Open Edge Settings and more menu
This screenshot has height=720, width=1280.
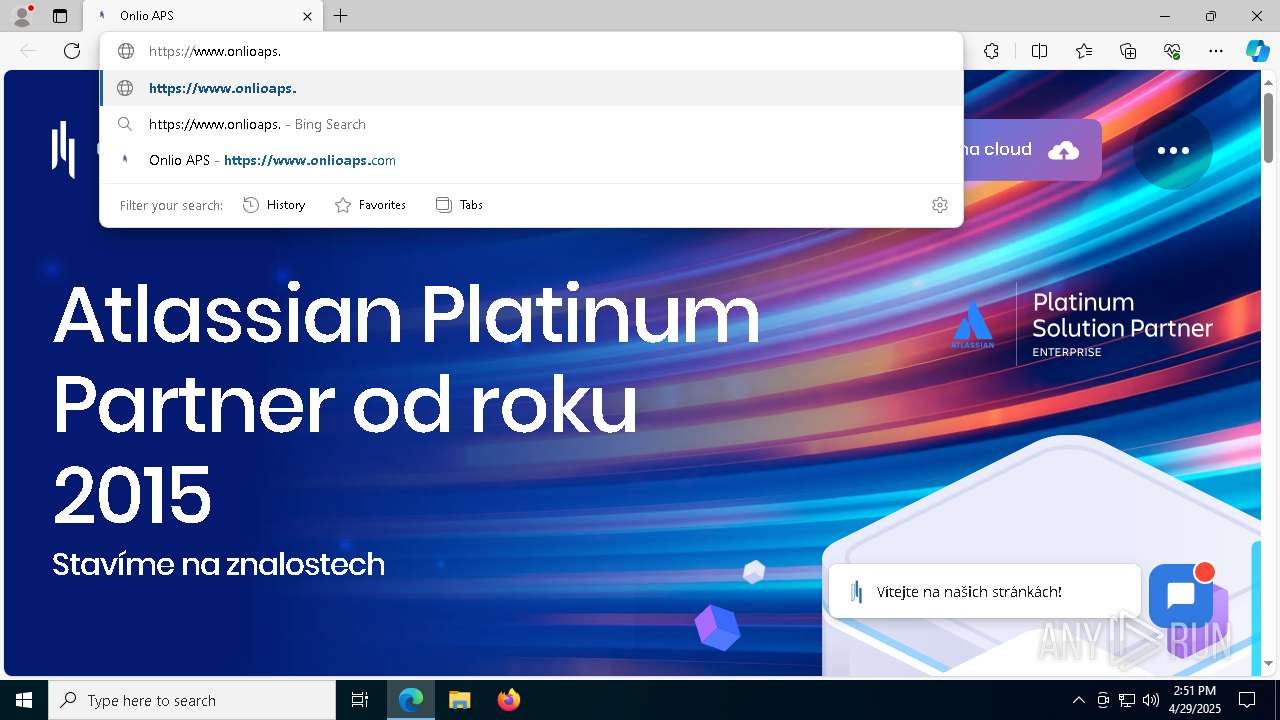[x=1216, y=51]
